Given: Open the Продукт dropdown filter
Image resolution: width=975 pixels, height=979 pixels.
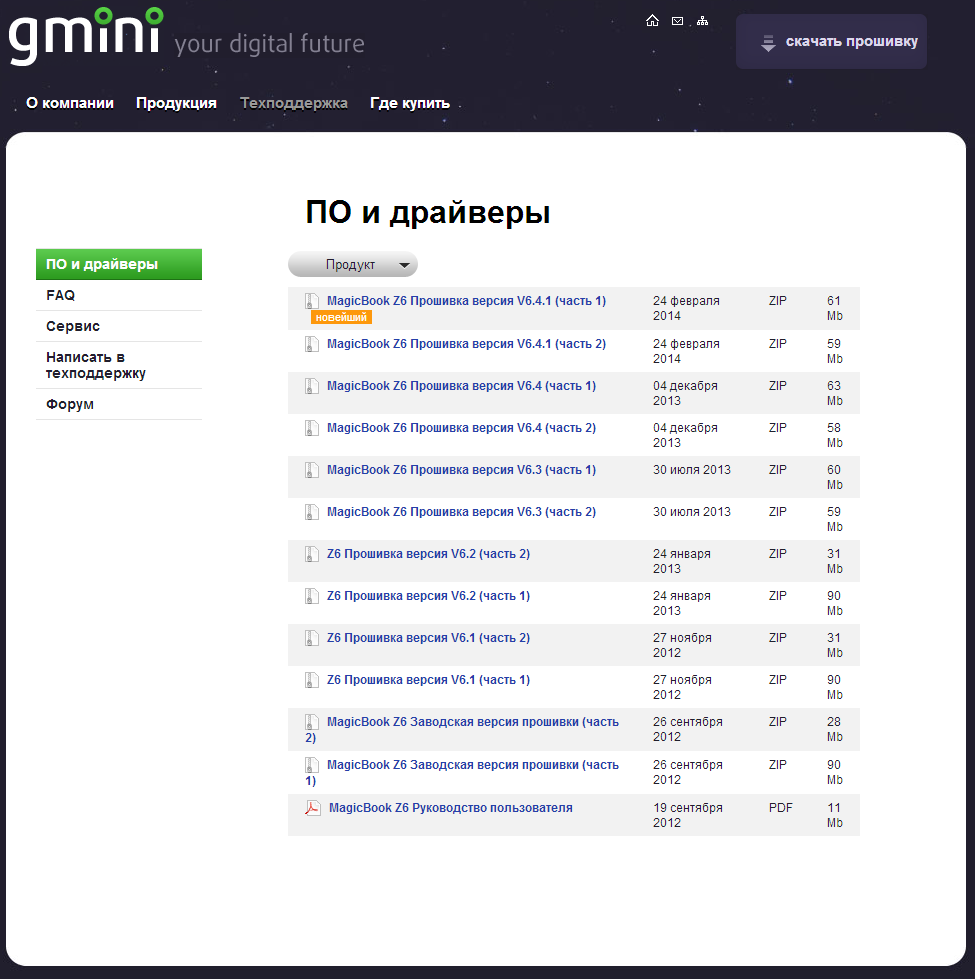Looking at the screenshot, I should point(353,265).
